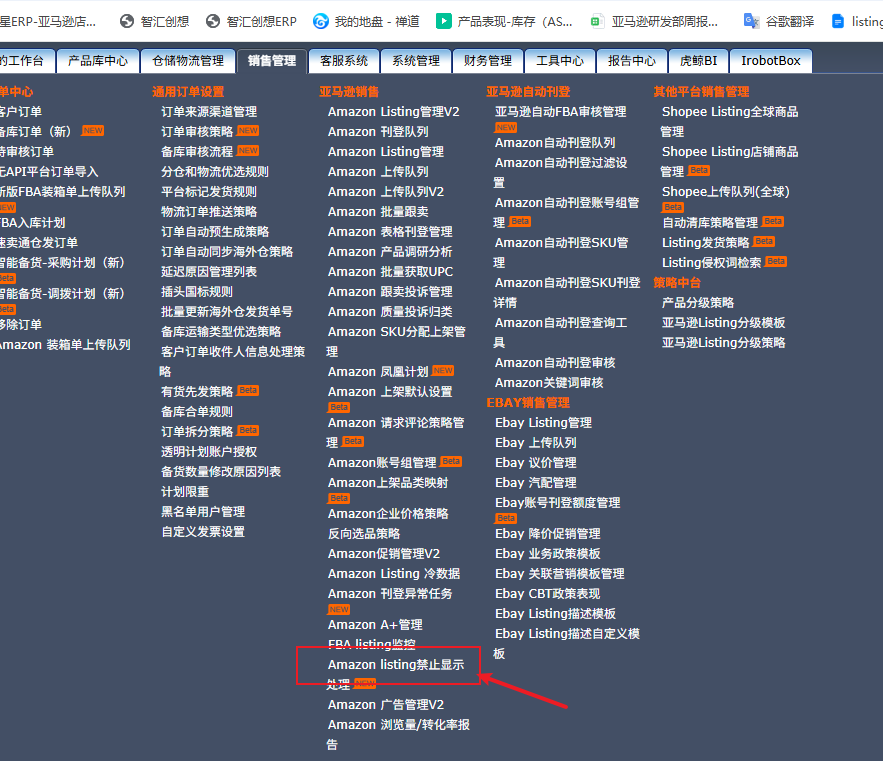Open 亚马逊自动FBA审核管理 link

[560, 112]
